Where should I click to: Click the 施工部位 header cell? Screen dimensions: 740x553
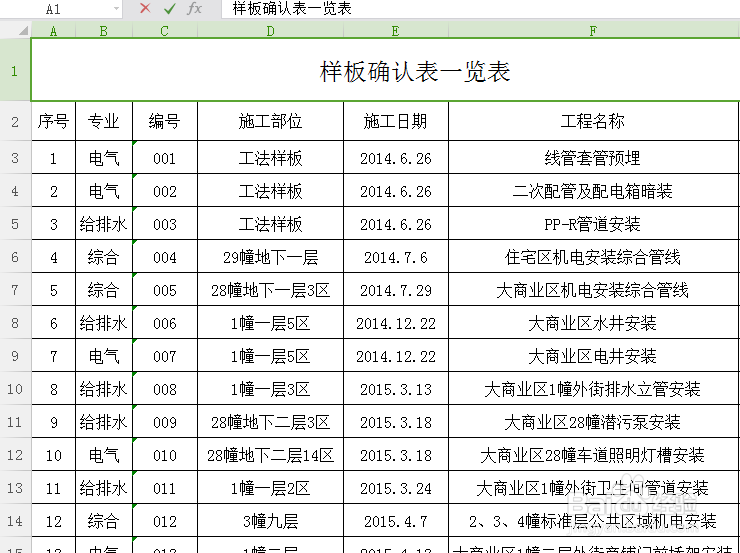pyautogui.click(x=270, y=121)
